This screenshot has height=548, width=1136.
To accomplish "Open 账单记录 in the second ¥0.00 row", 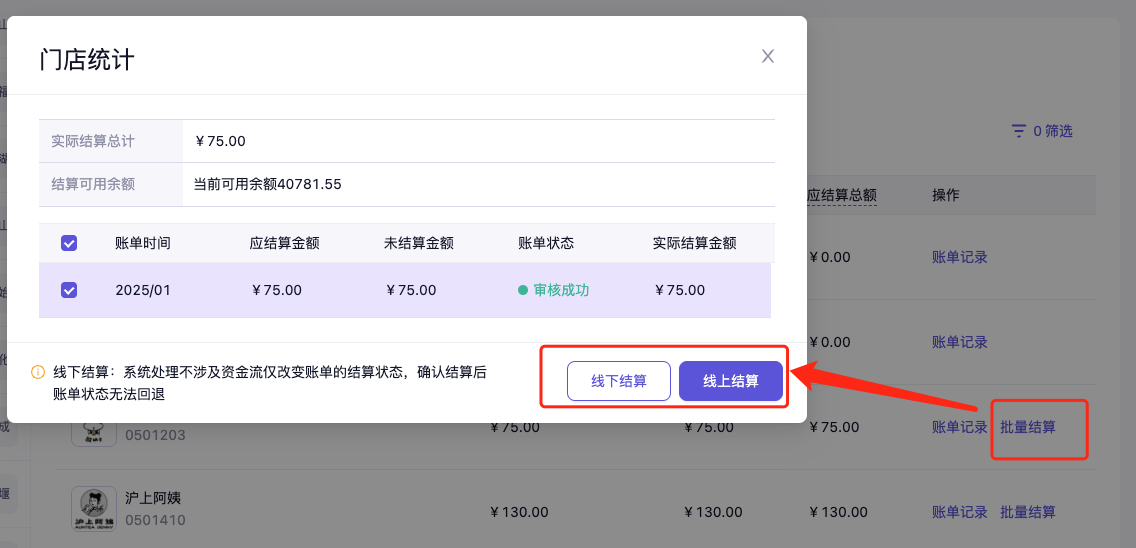I will pyautogui.click(x=959, y=342).
